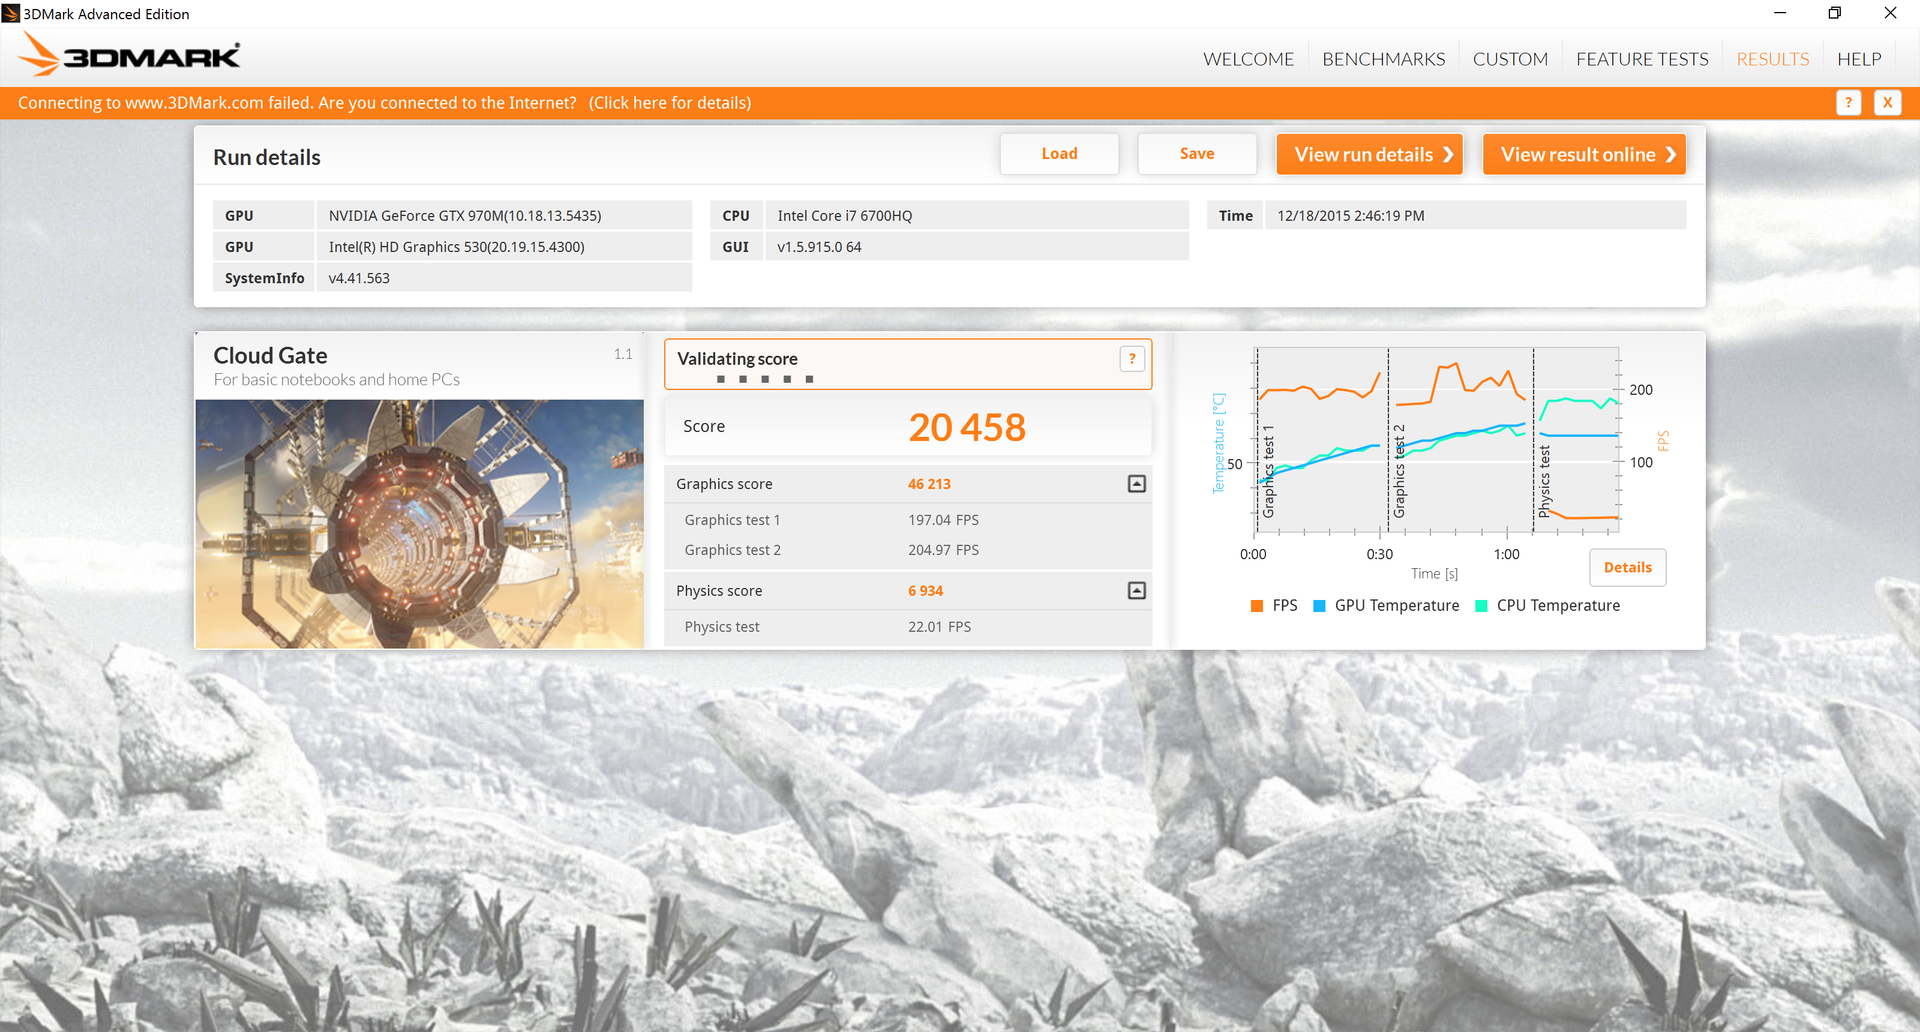Click the Validating score label
Screen dimensions: 1920x1032
(x=737, y=359)
